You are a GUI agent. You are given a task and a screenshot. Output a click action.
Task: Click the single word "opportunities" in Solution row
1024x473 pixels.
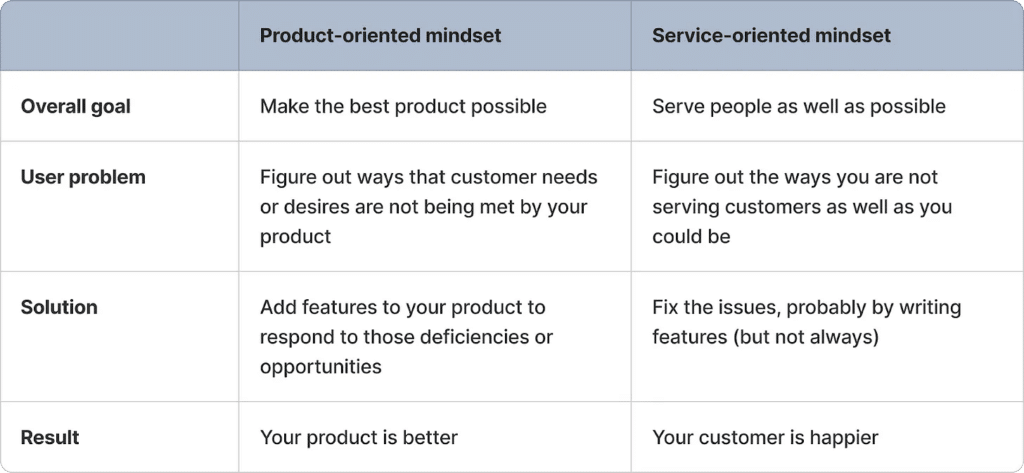point(320,367)
